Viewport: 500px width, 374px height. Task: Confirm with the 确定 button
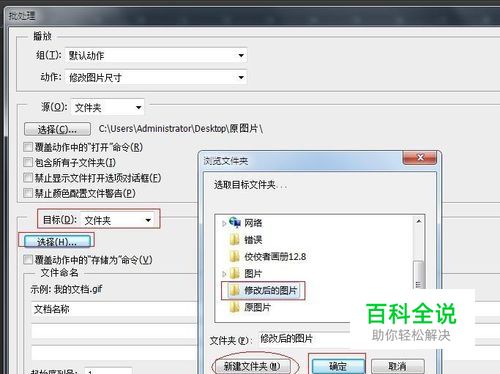point(338,366)
